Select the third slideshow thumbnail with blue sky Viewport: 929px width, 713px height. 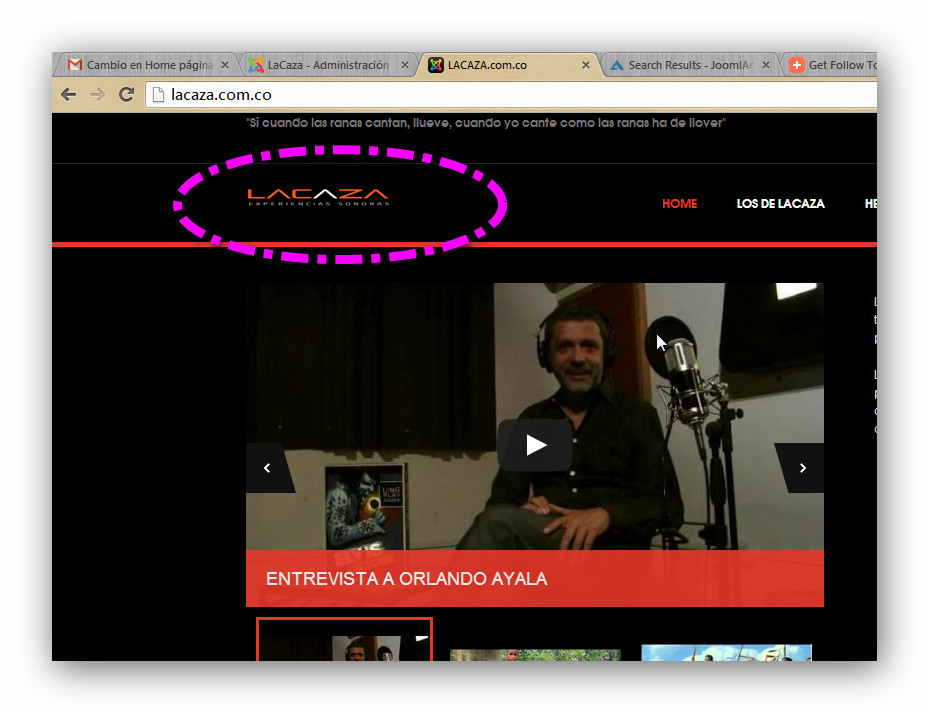click(x=726, y=653)
